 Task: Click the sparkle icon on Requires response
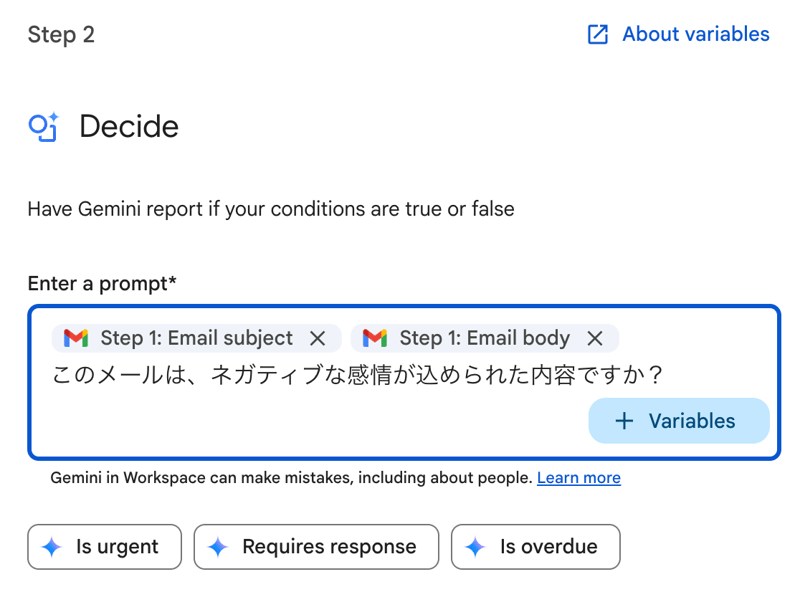pyautogui.click(x=218, y=547)
